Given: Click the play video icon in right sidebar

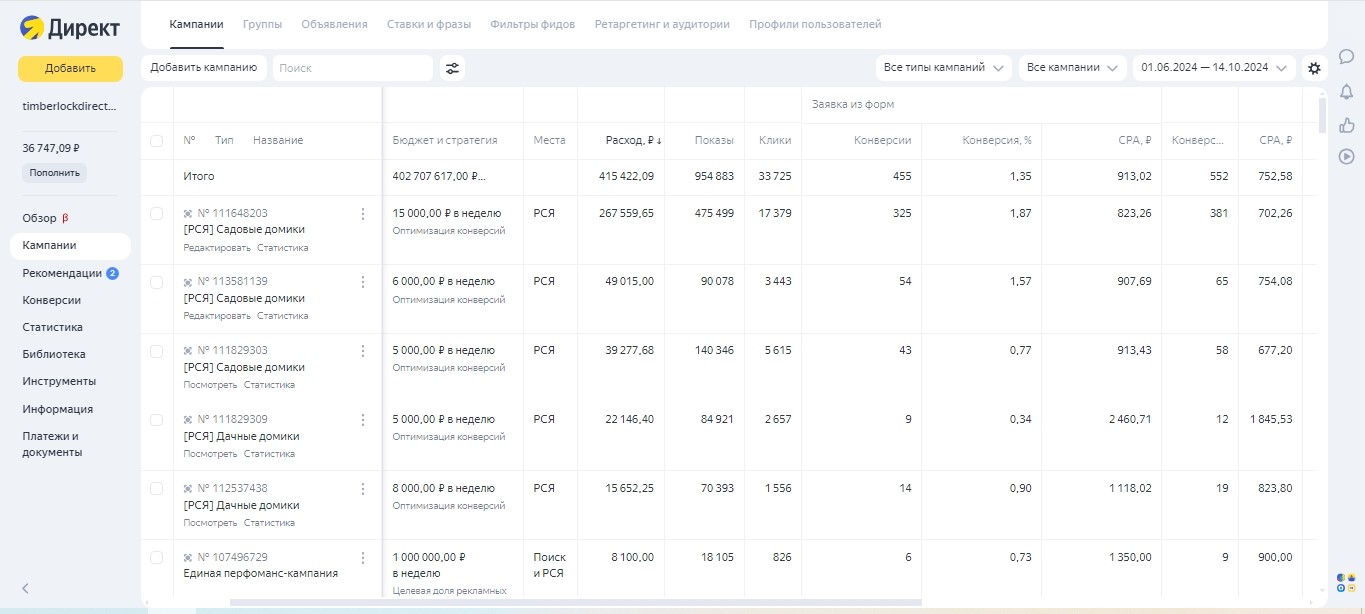Looking at the screenshot, I should [1346, 156].
